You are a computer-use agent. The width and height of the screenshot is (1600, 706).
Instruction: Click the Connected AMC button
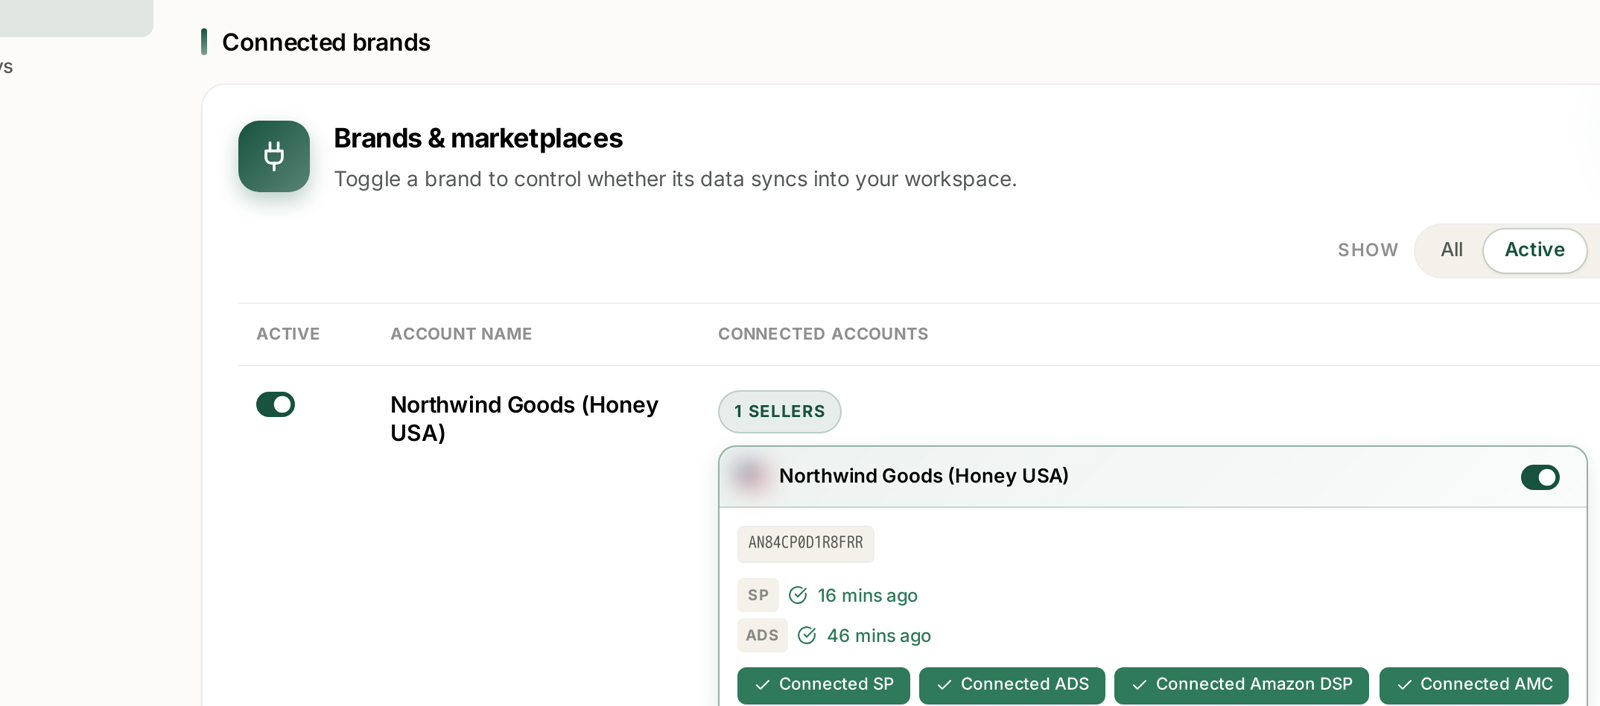(x=1474, y=685)
